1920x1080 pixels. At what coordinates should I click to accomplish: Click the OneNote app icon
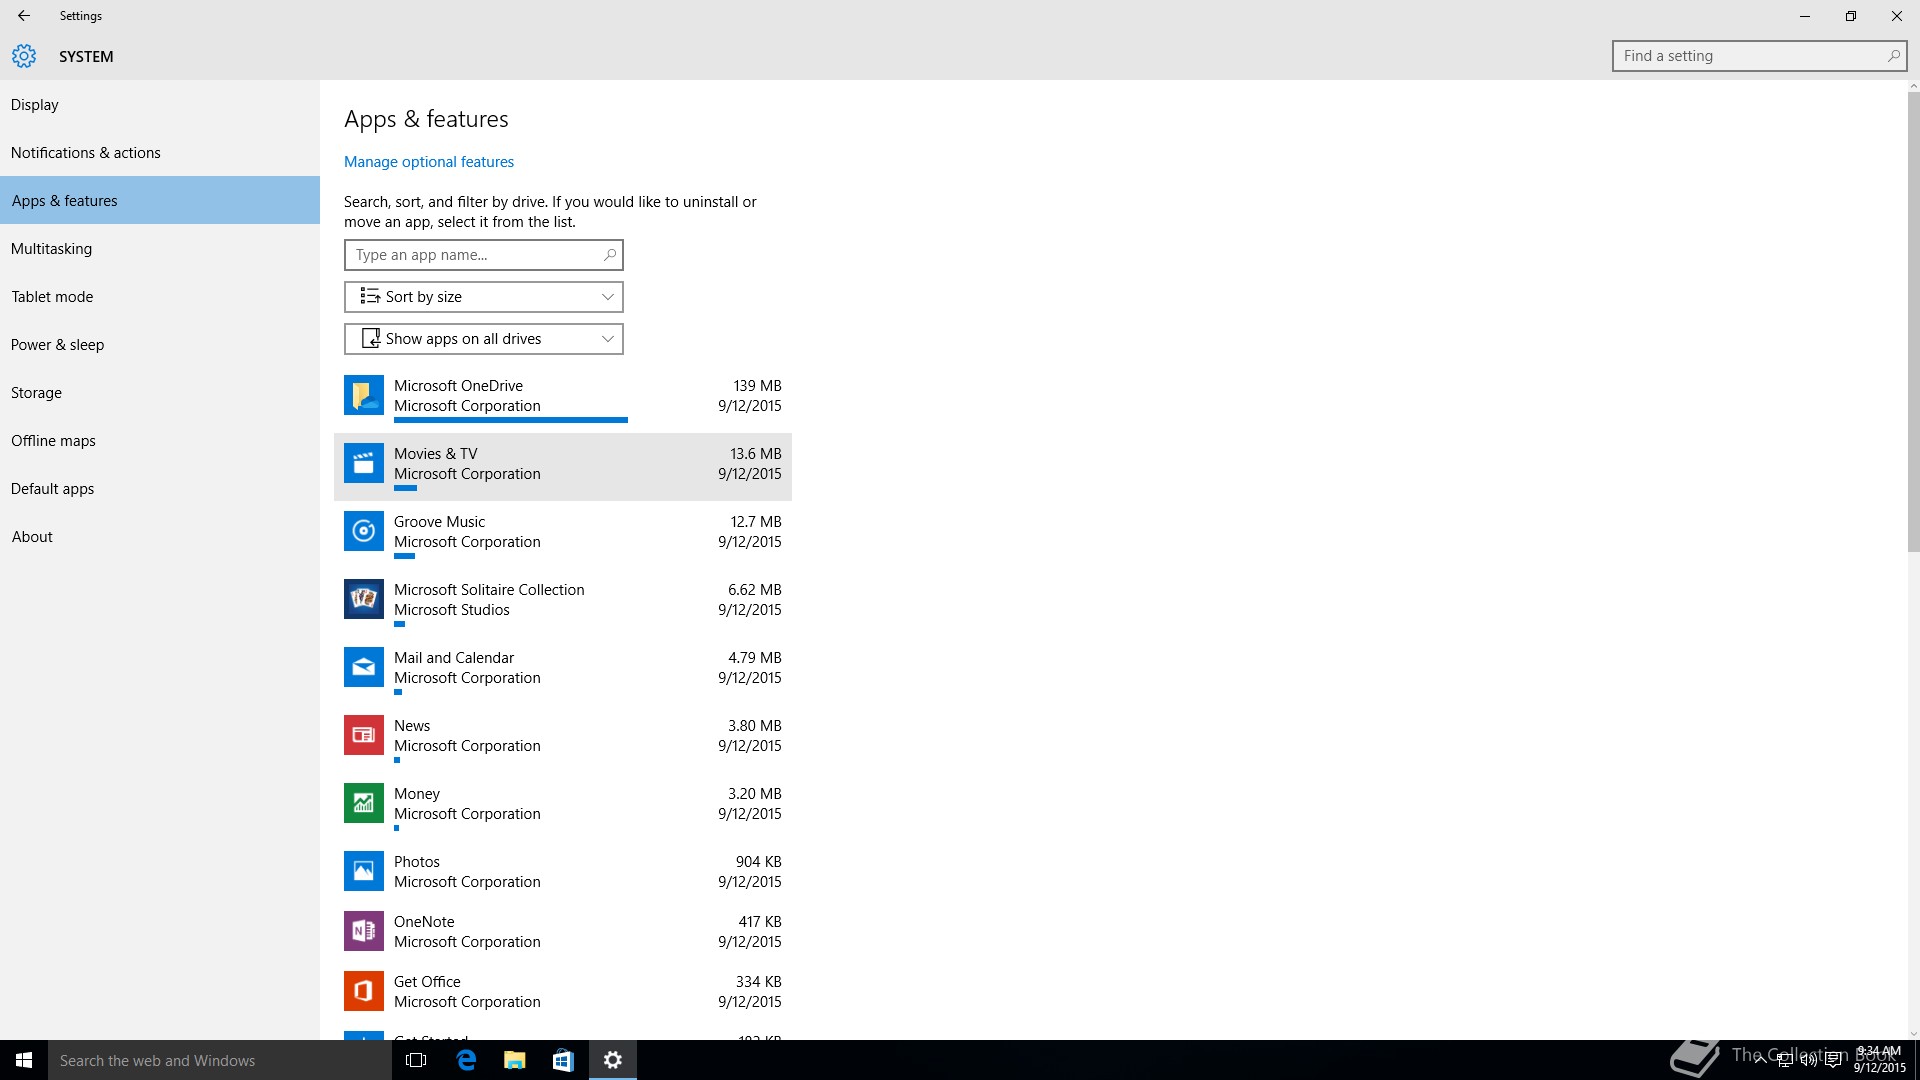click(x=364, y=931)
